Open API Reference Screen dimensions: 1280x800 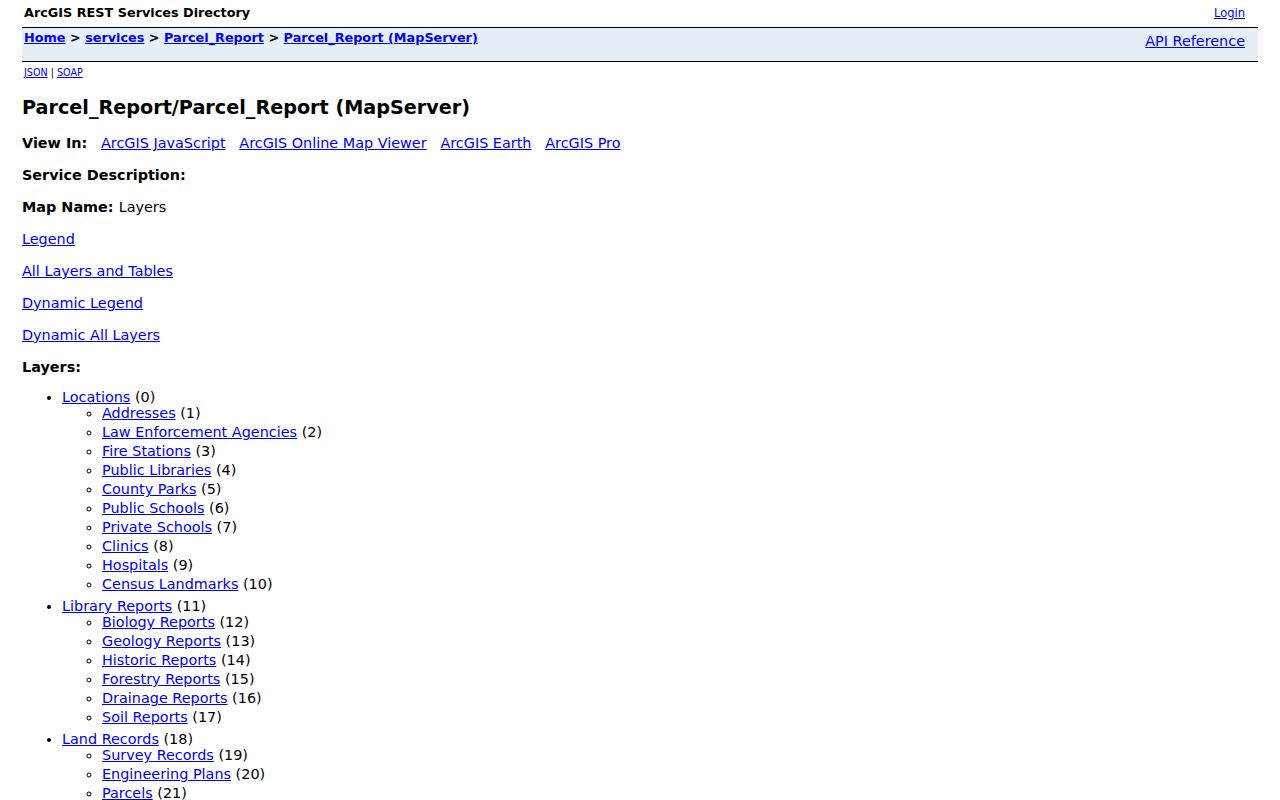pos(1195,41)
